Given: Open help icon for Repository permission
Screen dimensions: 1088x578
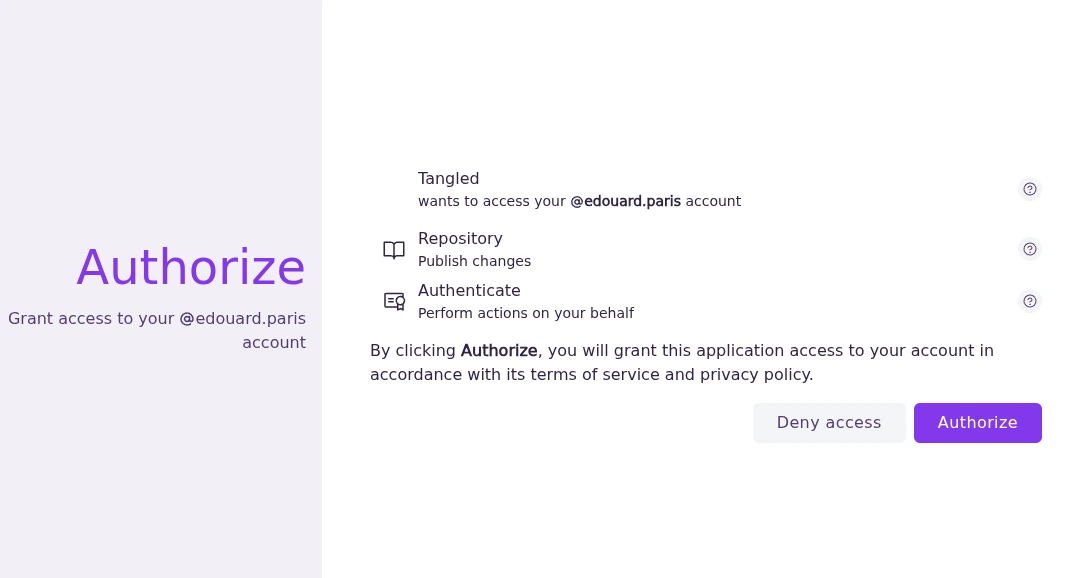Looking at the screenshot, I should point(1030,249).
